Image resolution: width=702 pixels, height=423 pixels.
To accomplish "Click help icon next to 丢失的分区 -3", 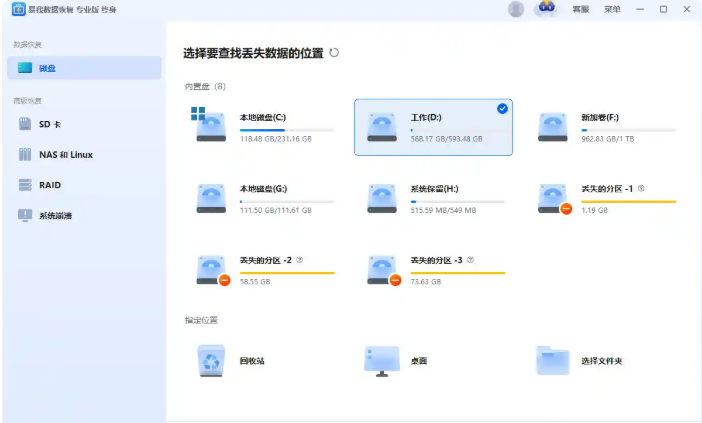I will (470, 260).
